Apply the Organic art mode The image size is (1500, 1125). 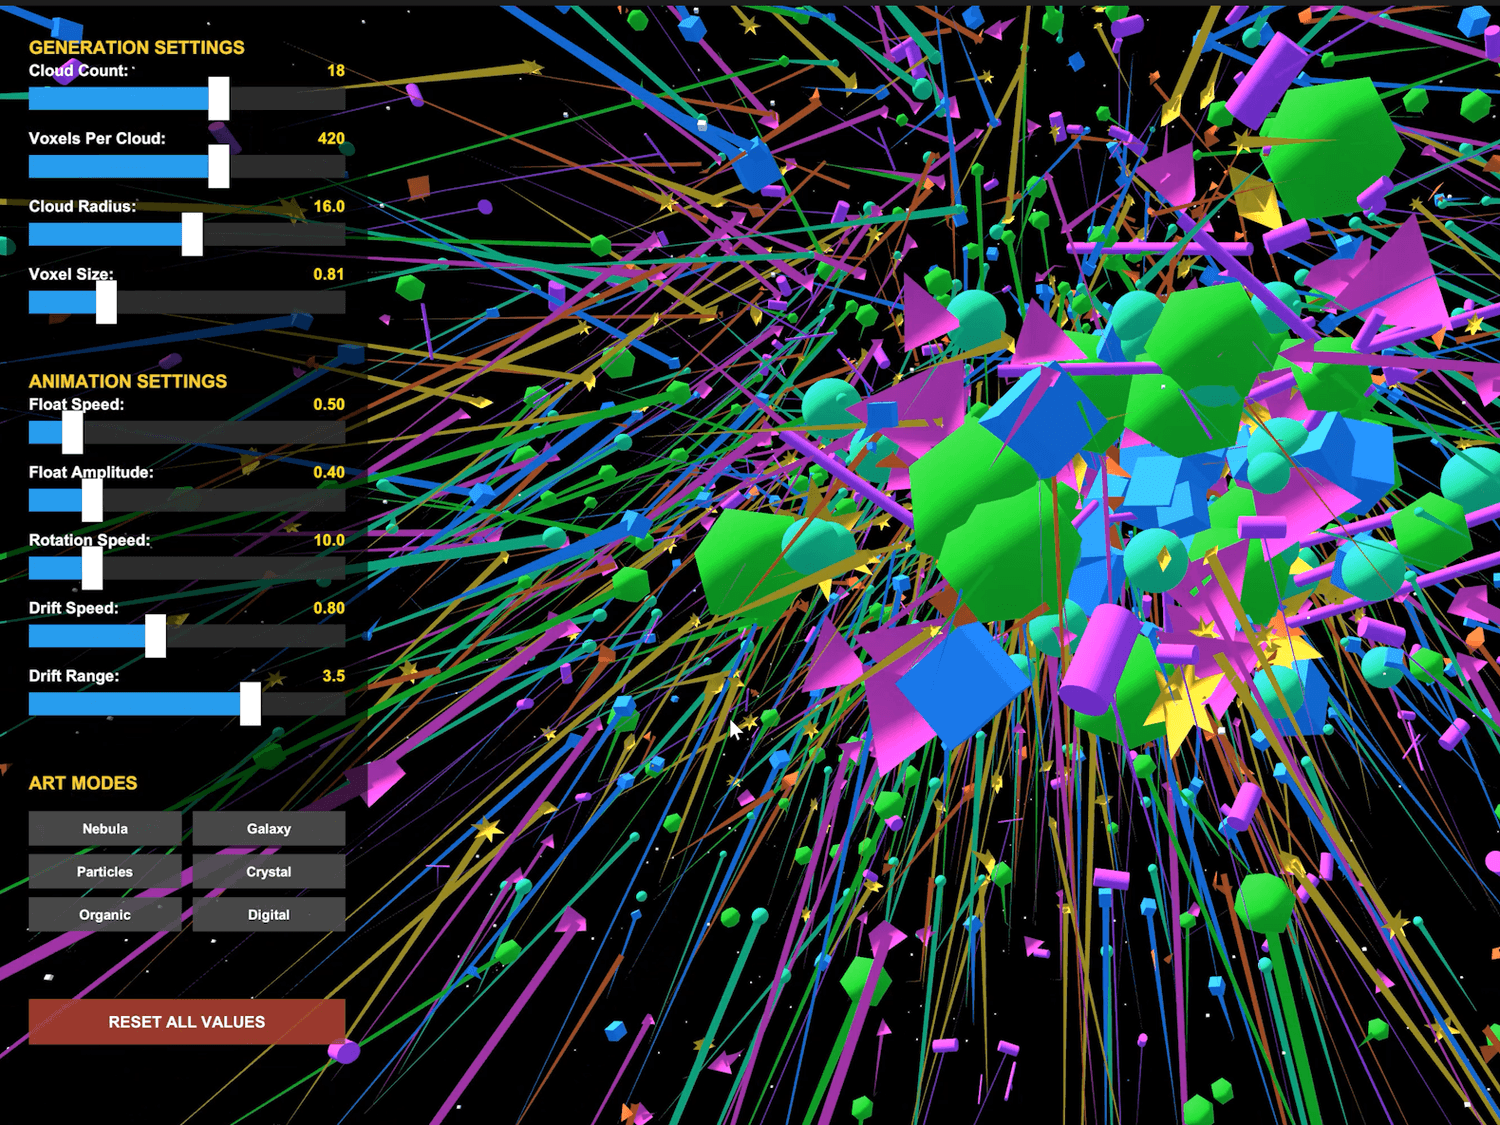click(x=105, y=915)
